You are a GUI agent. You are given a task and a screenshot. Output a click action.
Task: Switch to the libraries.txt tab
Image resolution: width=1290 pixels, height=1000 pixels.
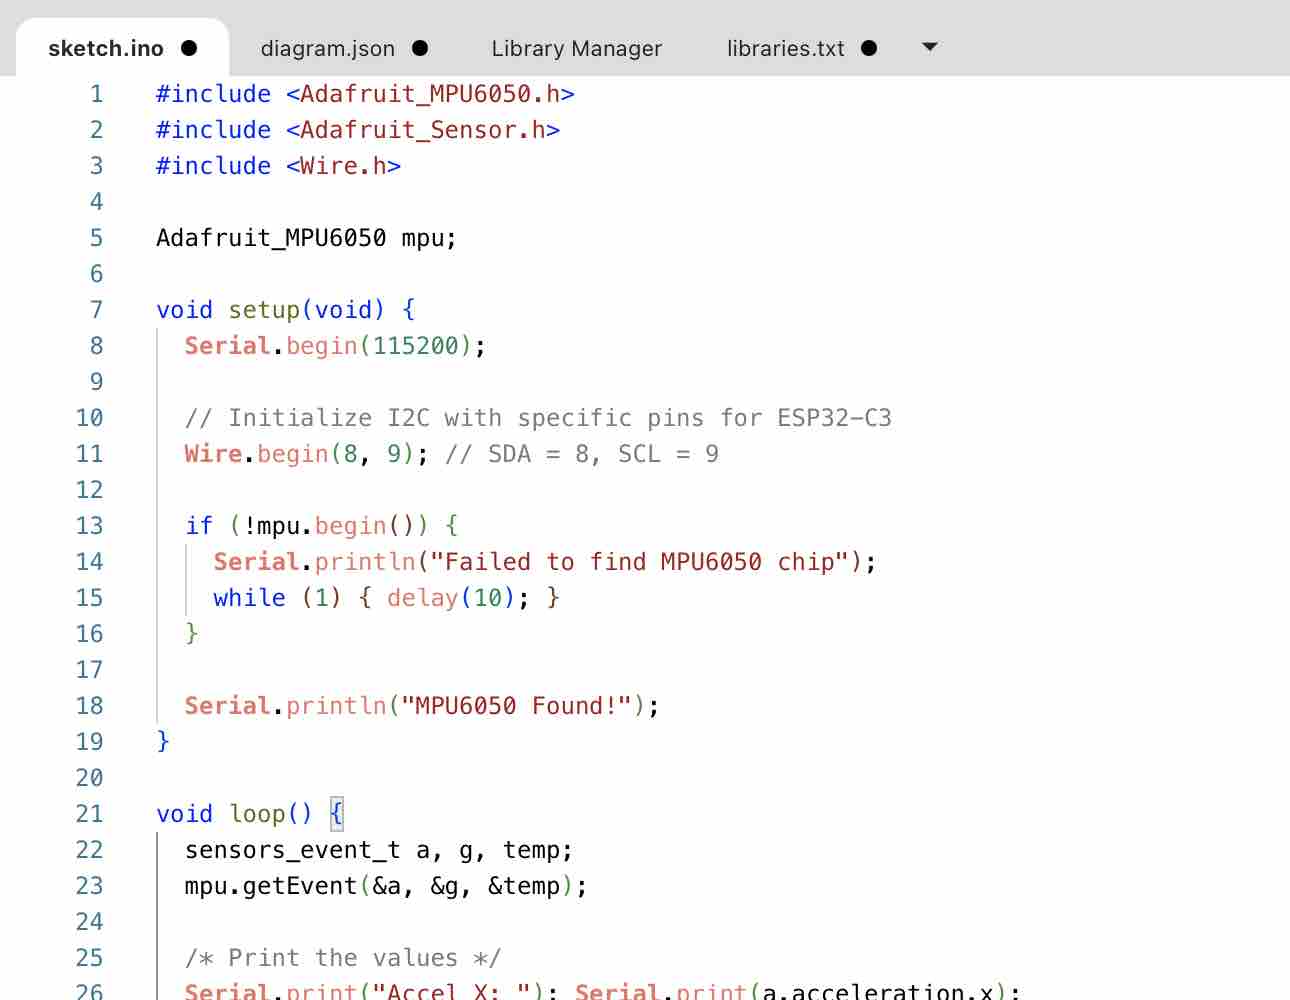785,48
